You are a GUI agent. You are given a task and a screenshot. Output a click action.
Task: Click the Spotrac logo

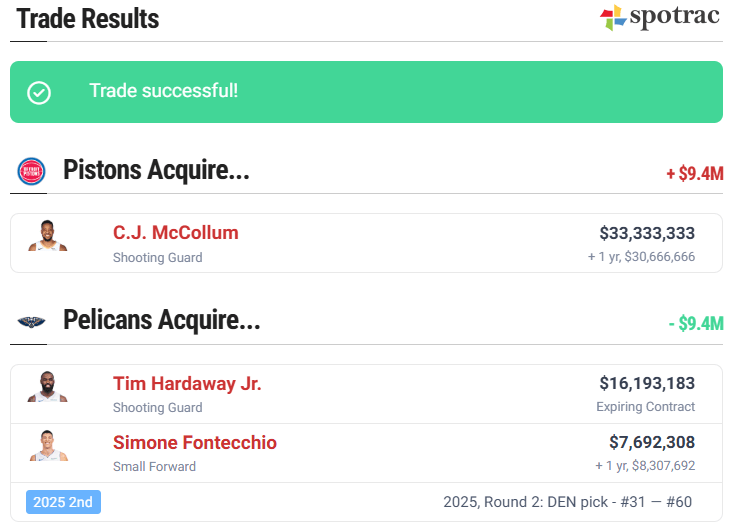click(x=659, y=18)
